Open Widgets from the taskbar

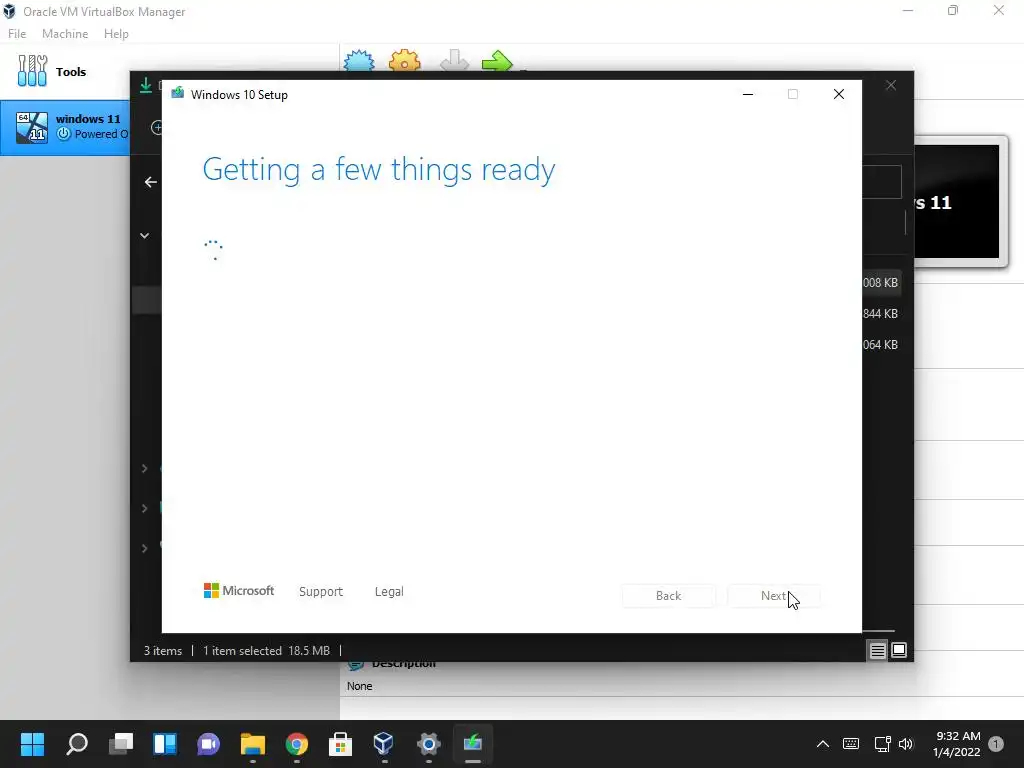tap(165, 743)
